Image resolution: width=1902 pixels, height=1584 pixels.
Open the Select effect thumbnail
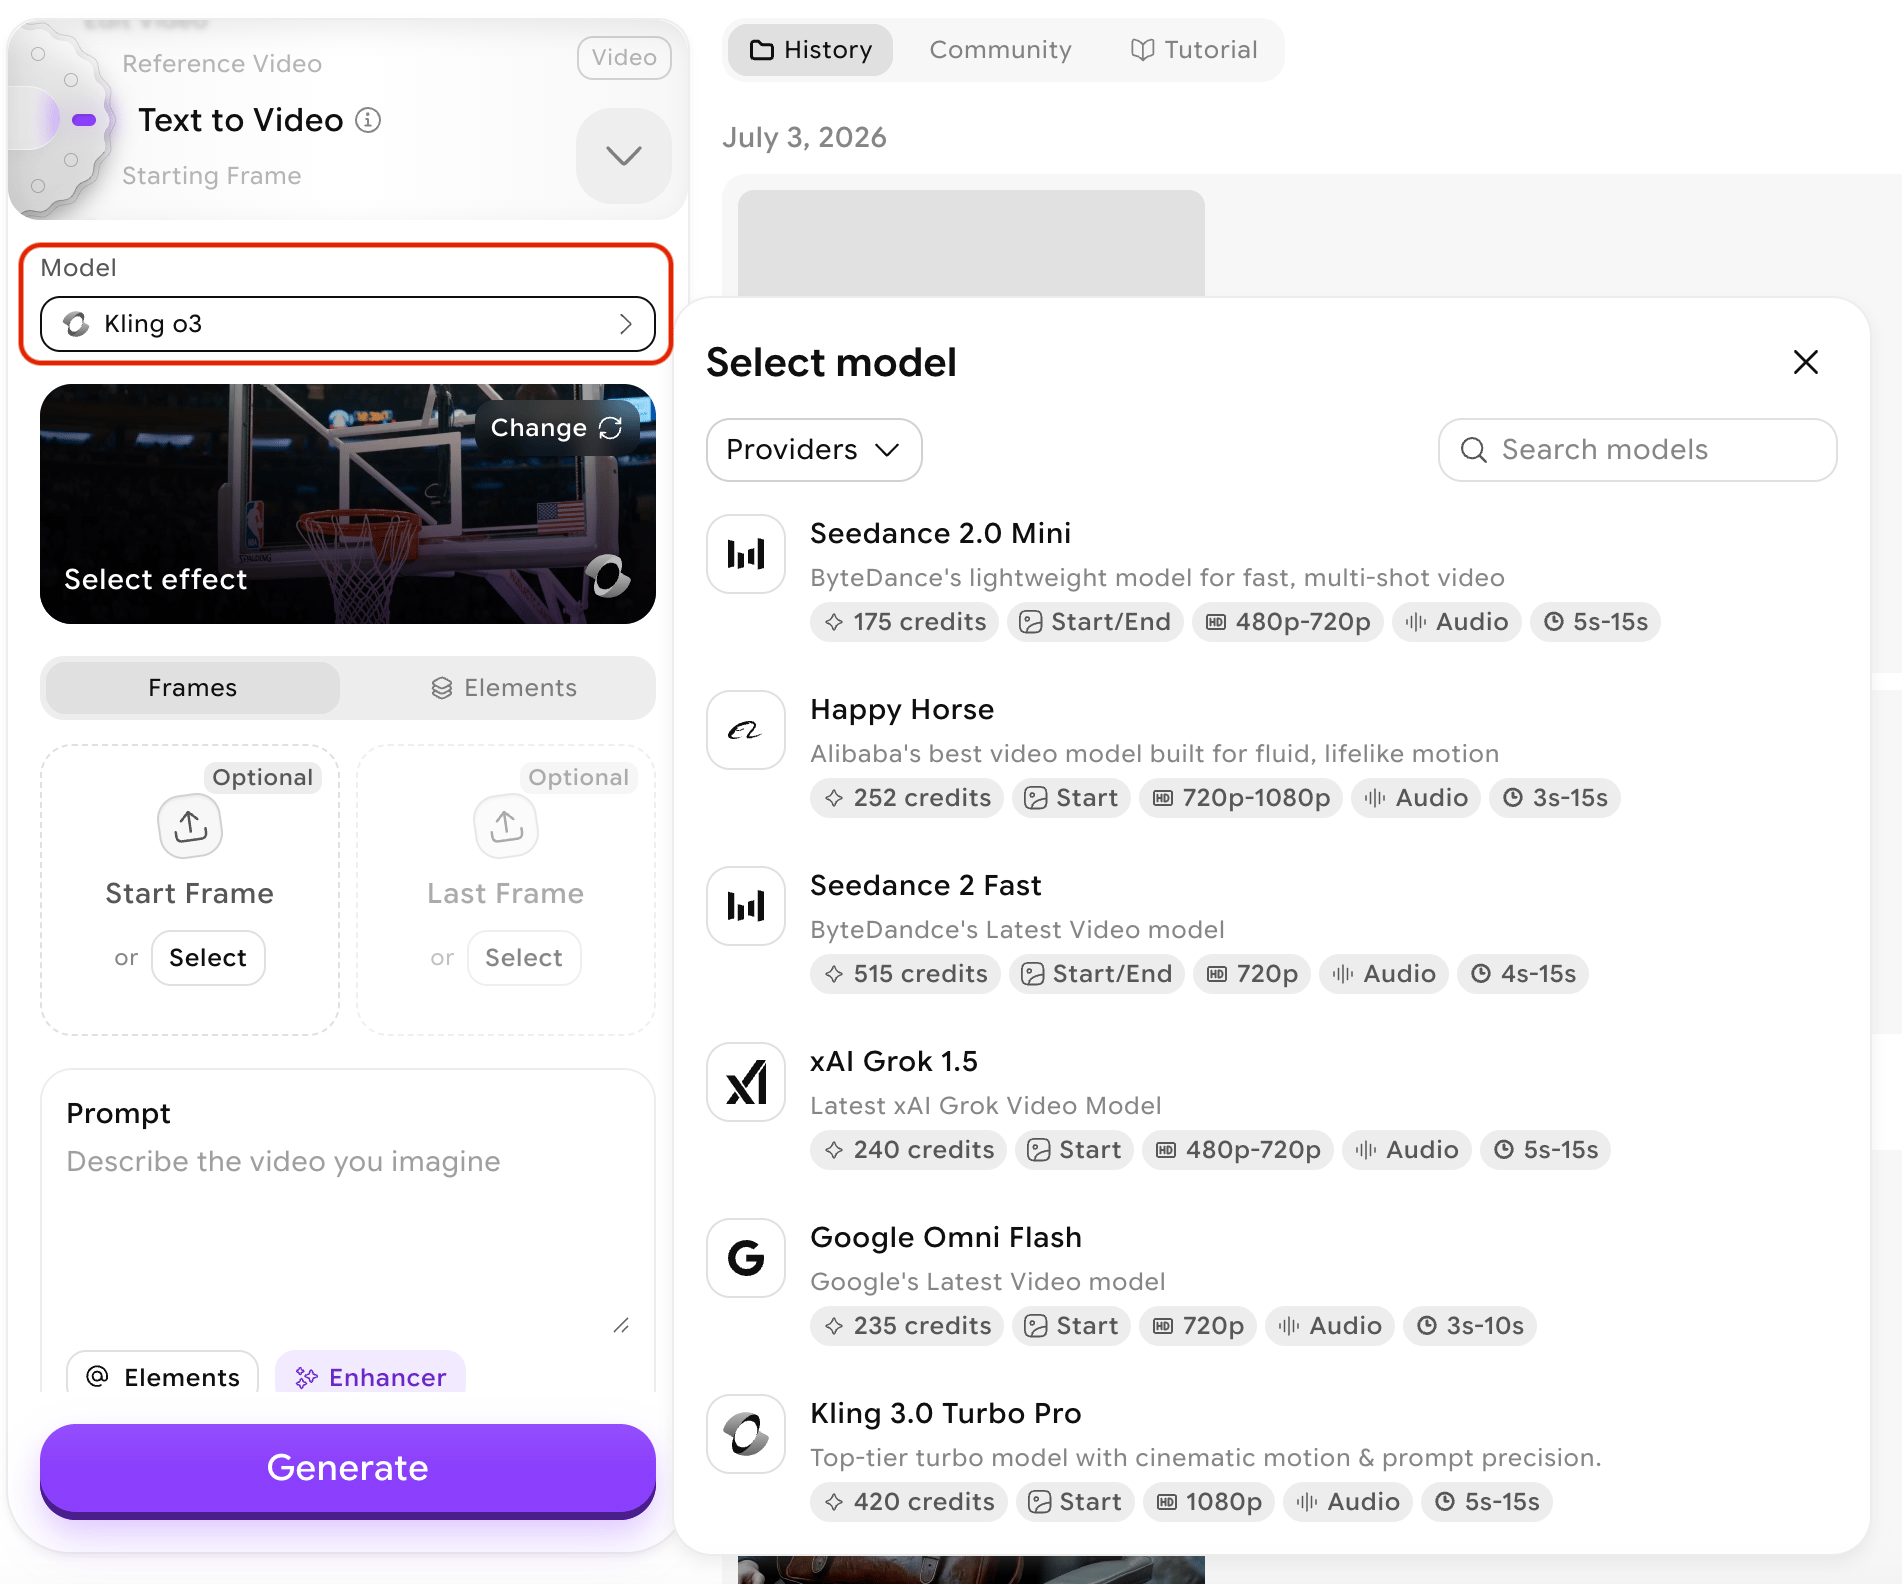(x=348, y=504)
